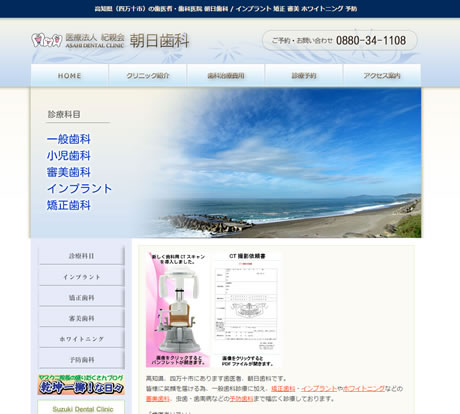Select 診療予約 in the navigation bar
460x414 pixels.
[304, 76]
